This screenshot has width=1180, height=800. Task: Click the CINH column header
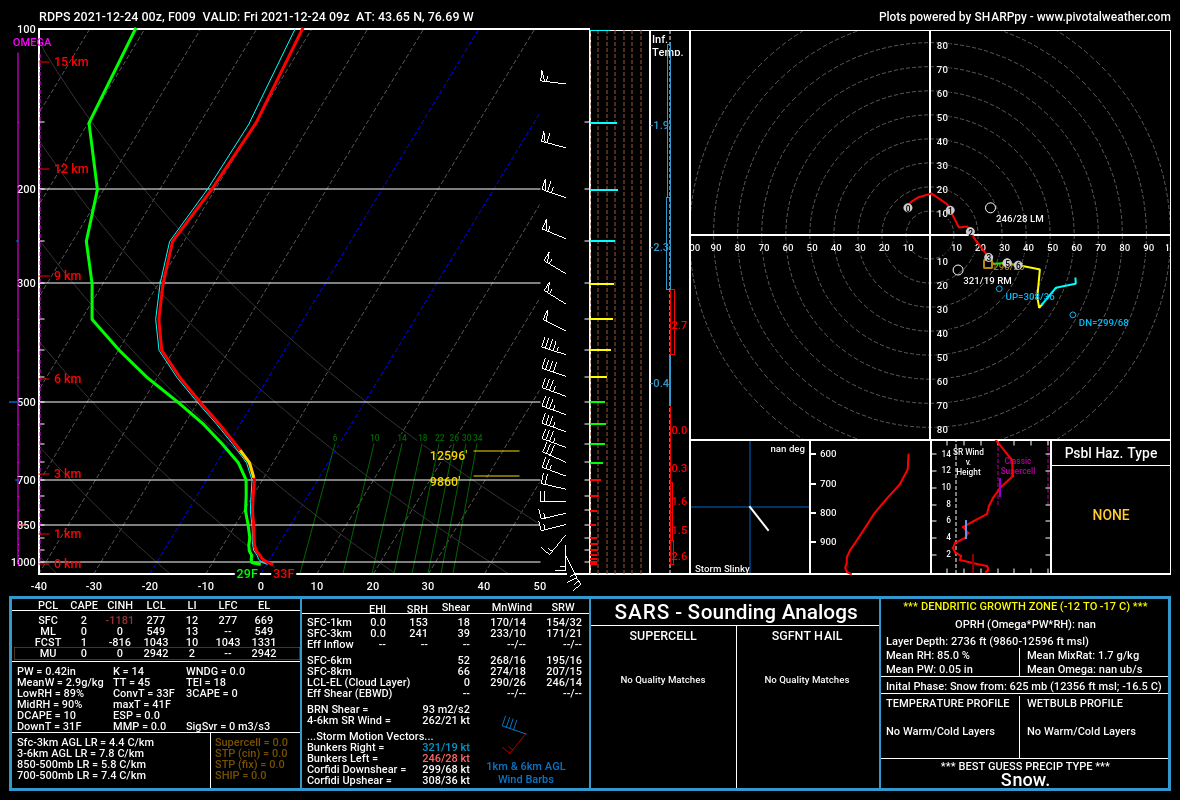point(120,605)
